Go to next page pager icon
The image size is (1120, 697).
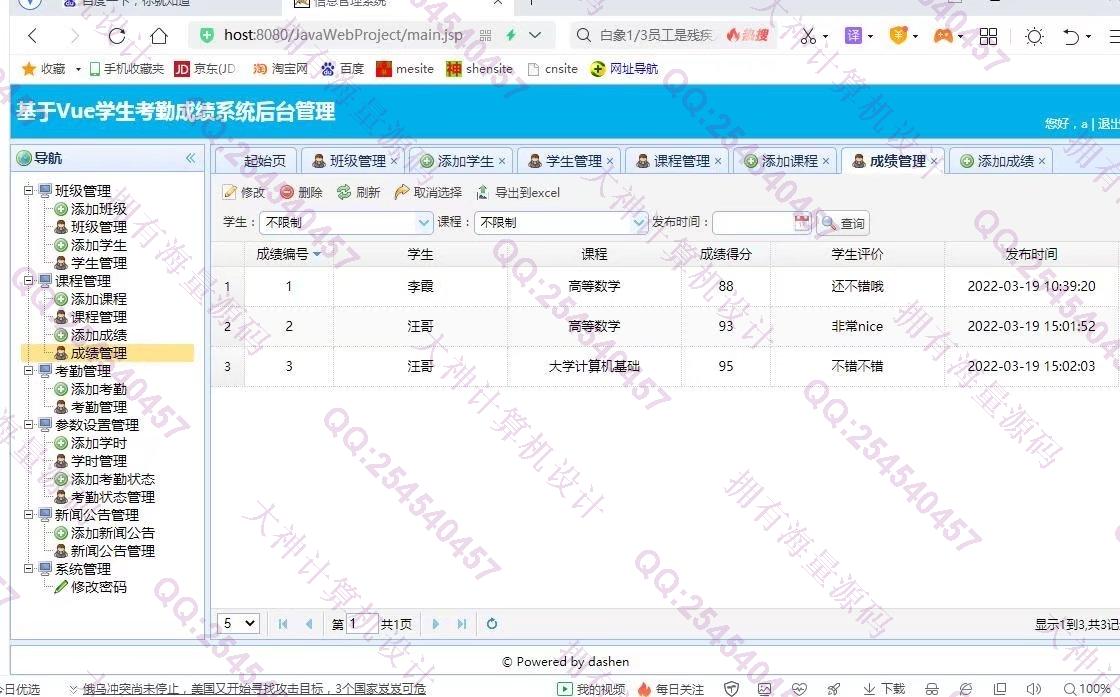click(x=436, y=623)
